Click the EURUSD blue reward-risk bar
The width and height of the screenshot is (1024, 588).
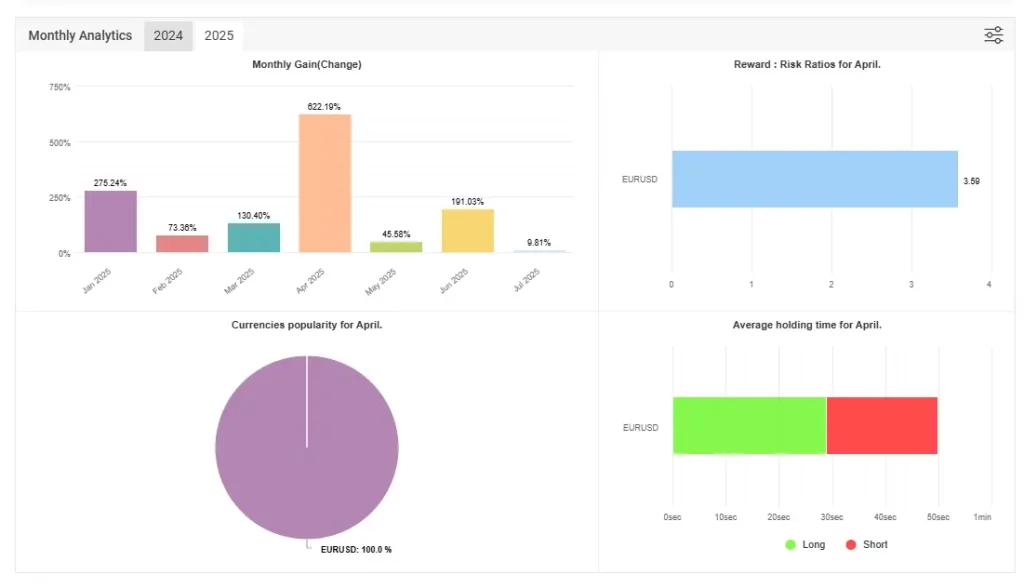[814, 179]
